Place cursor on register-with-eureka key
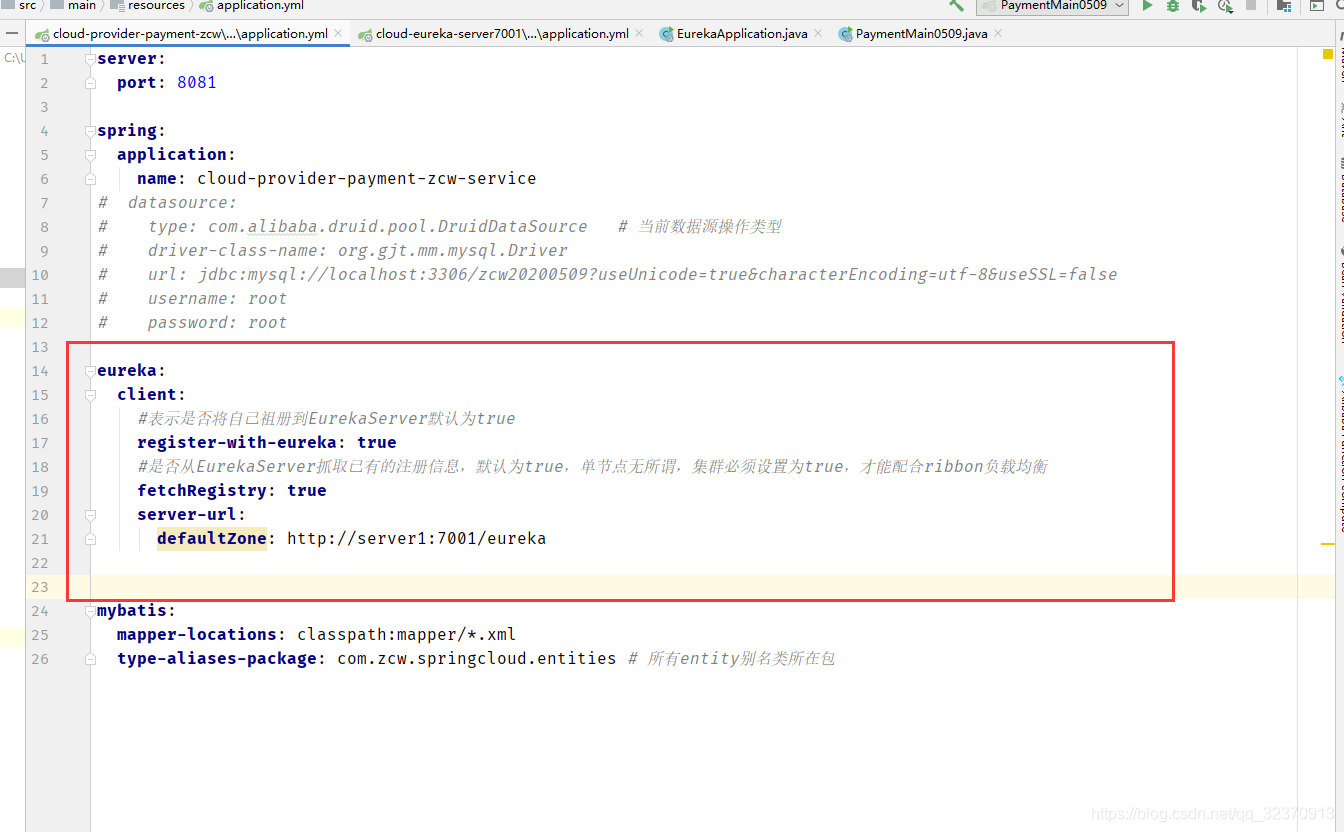Screen dimensions: 1344x832 tap(236, 443)
